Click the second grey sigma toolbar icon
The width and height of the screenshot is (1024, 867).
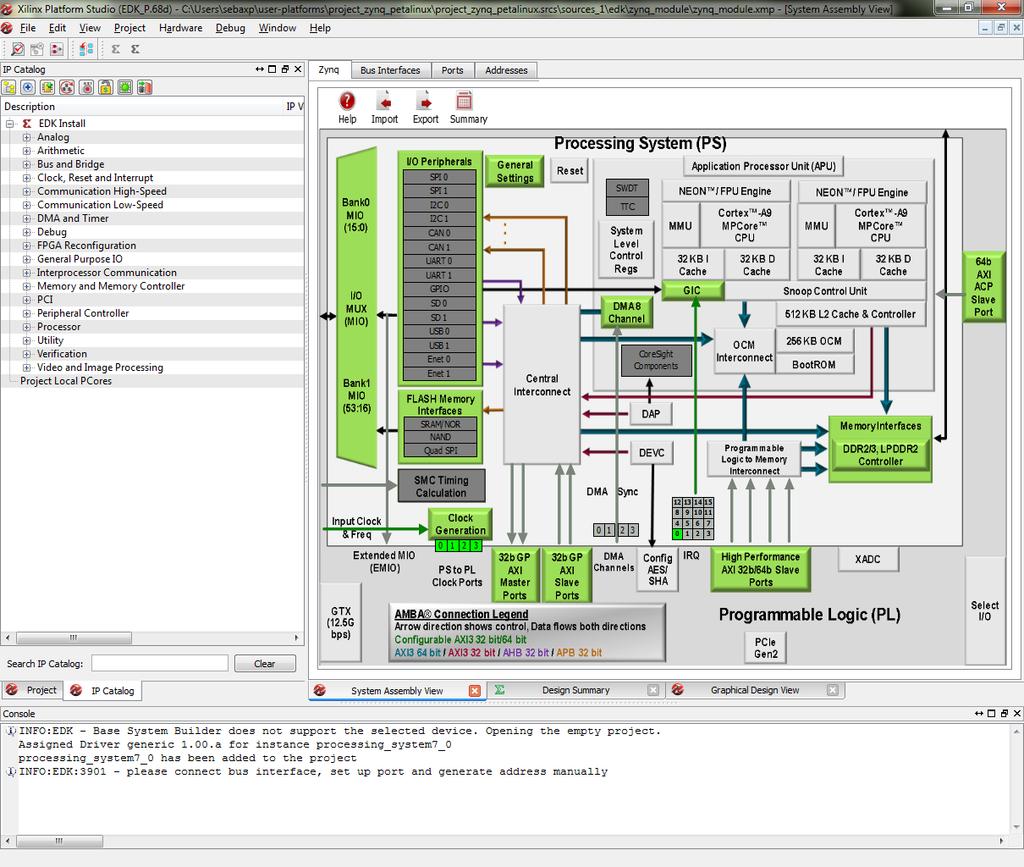pos(135,49)
